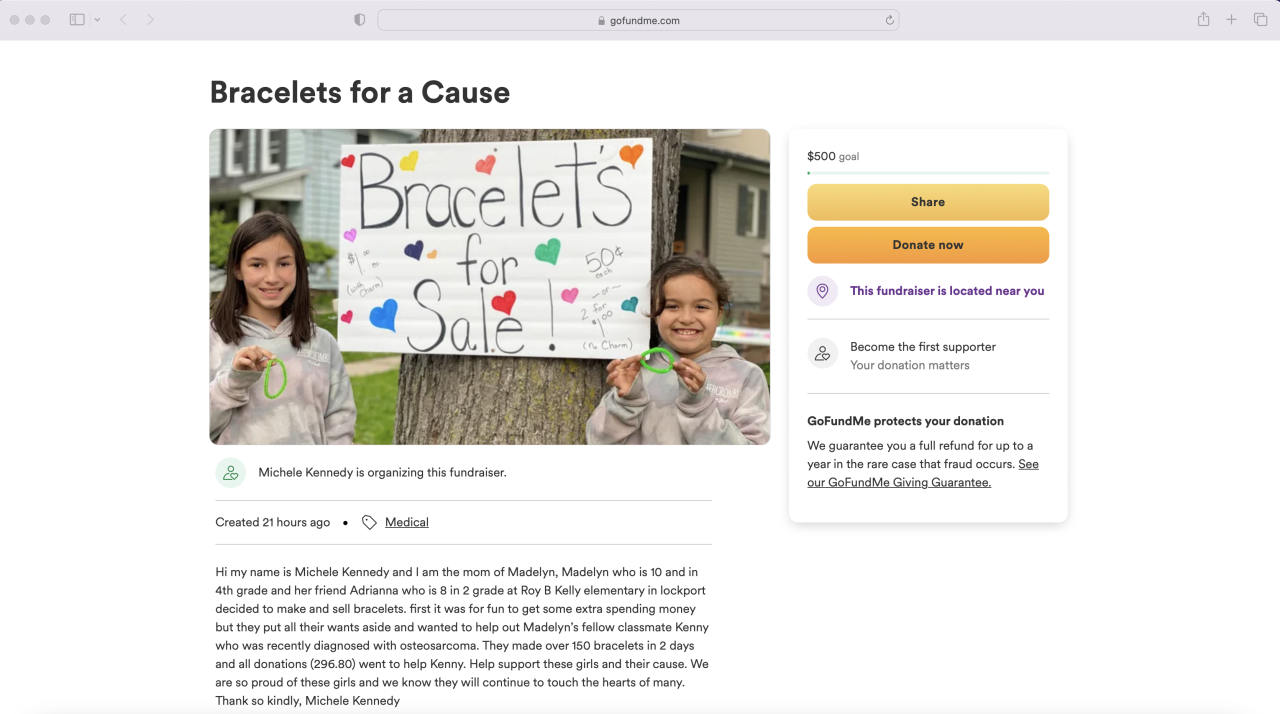1280x714 pixels.
Task: Click the organizer avatar icon beside Michele Kennedy
Action: click(x=231, y=472)
